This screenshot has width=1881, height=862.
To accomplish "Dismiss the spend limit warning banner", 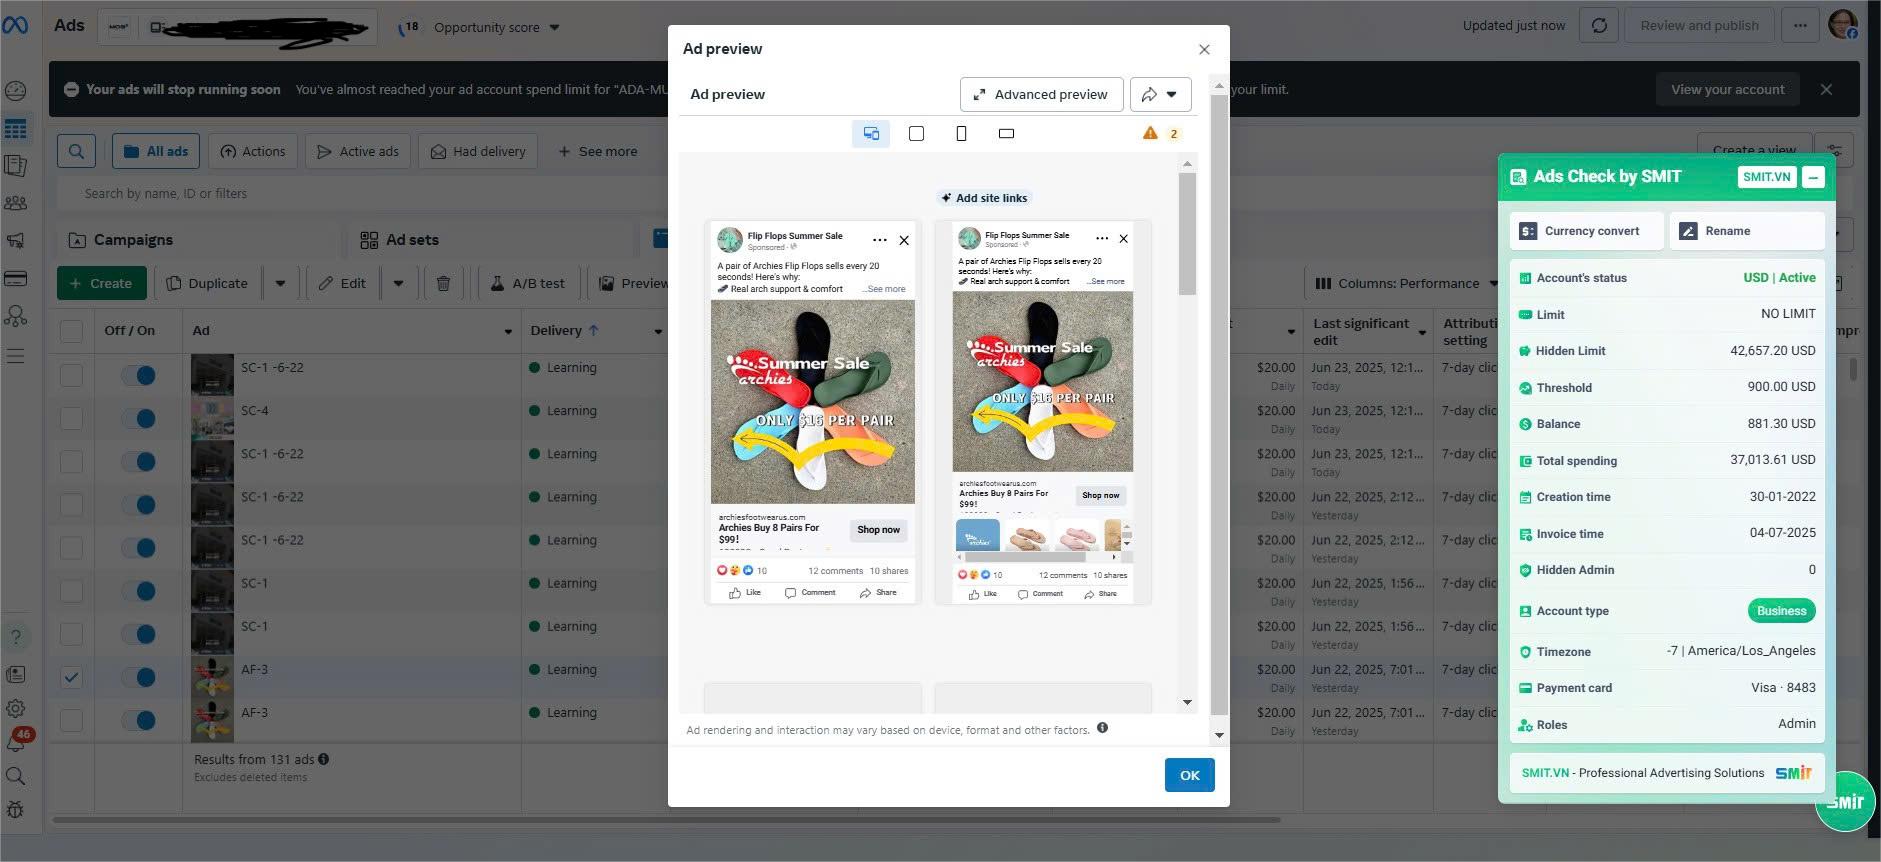I will pyautogui.click(x=1826, y=89).
